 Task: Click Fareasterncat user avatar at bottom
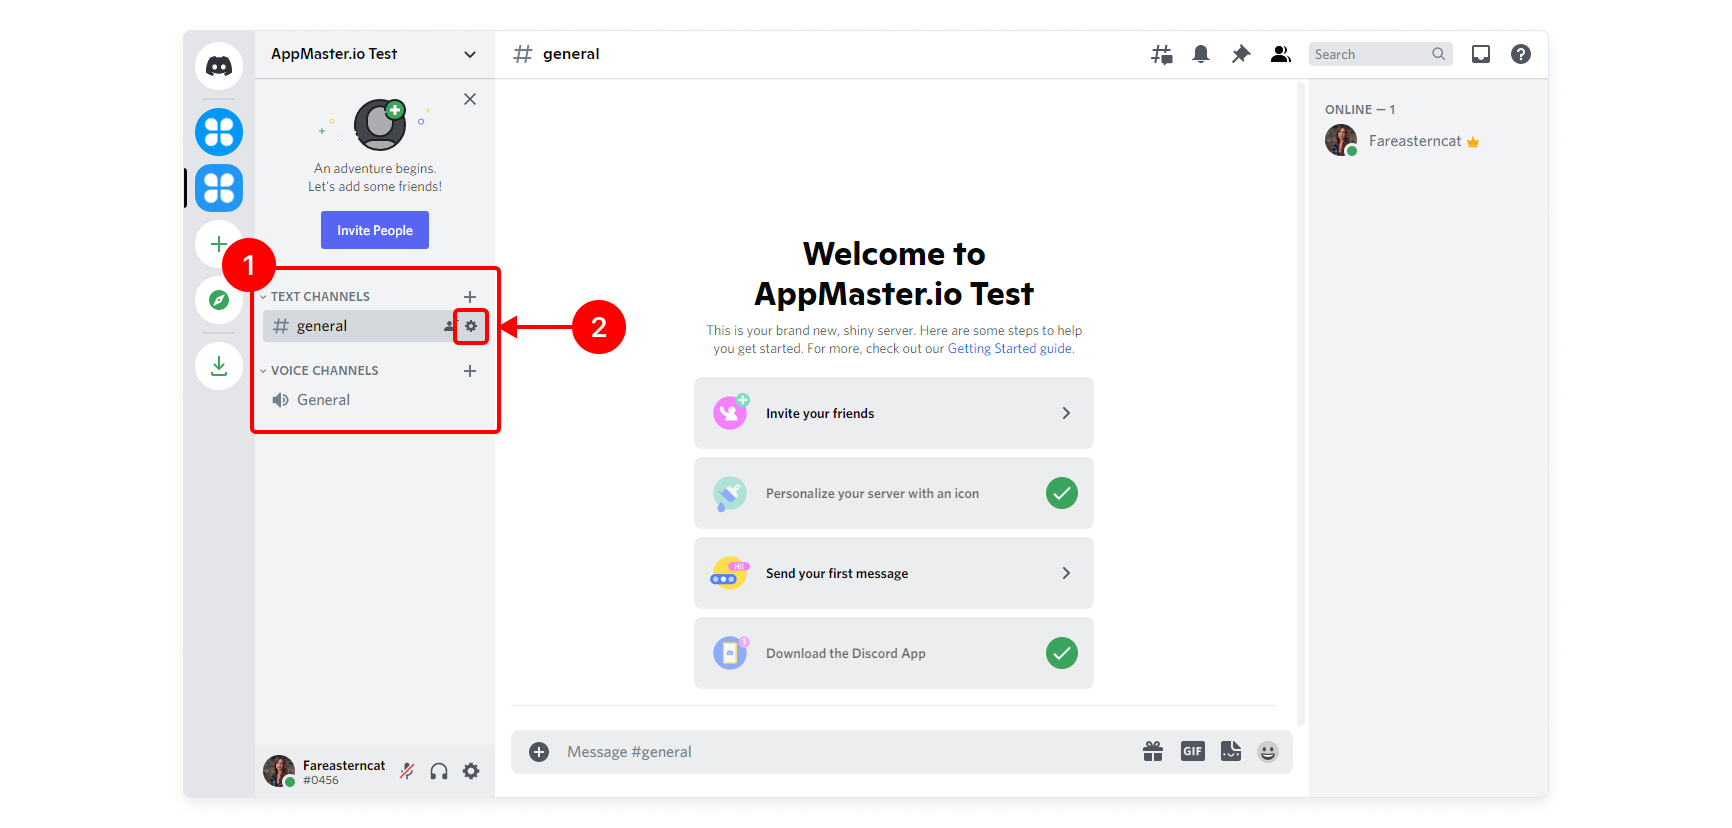click(279, 771)
